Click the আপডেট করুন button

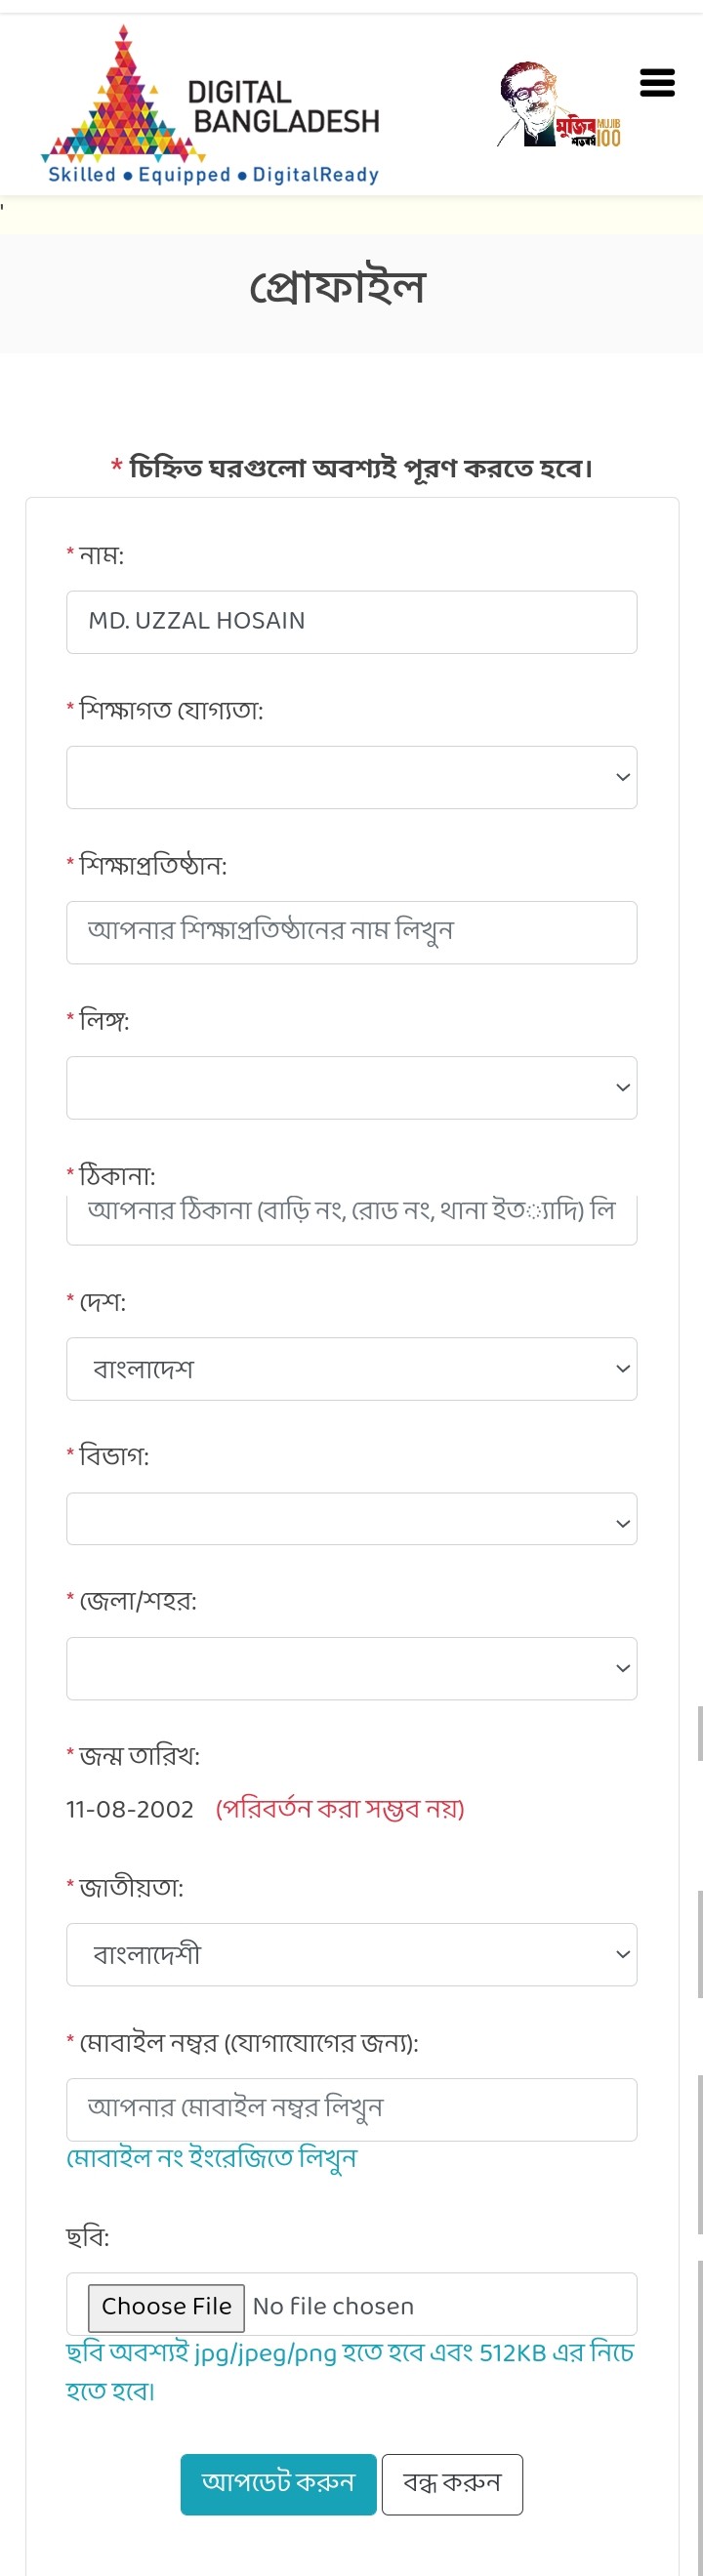[x=278, y=2484]
